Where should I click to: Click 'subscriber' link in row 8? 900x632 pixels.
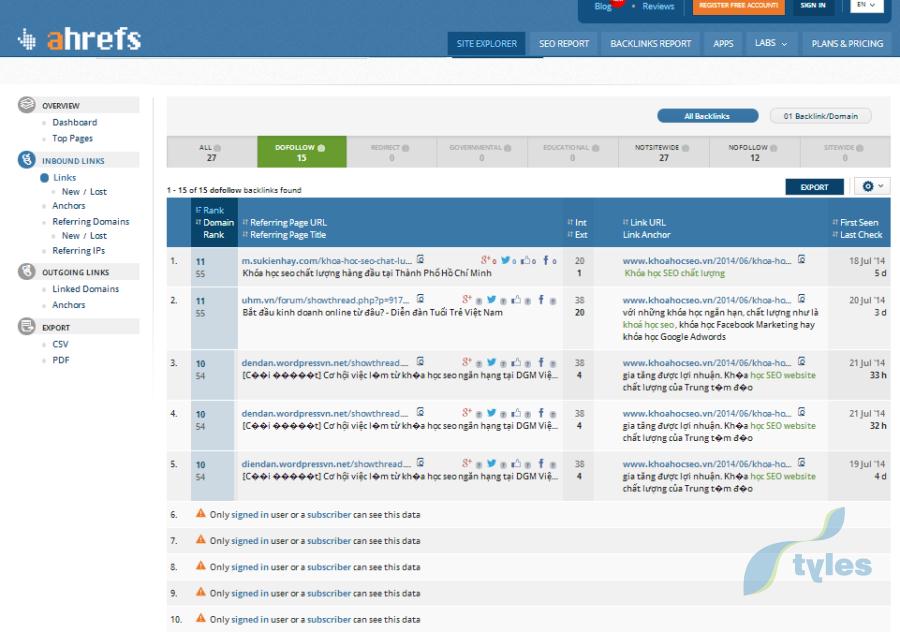click(x=329, y=567)
